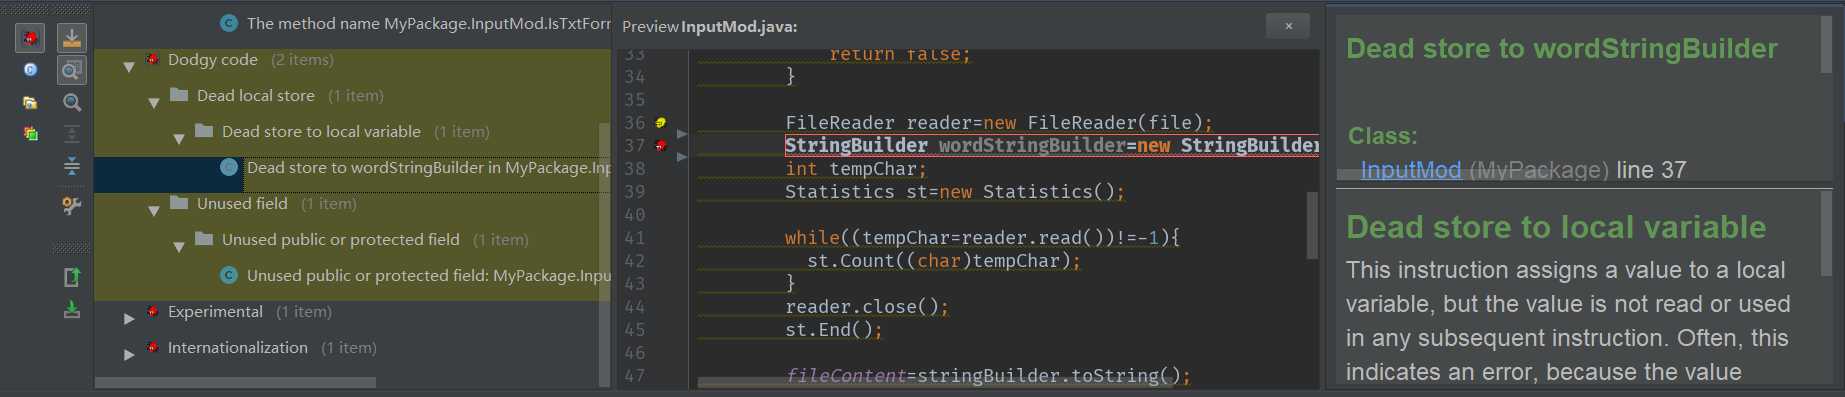This screenshot has width=1845, height=397.
Task: Click the bug icon of Internationalization
Action: click(x=153, y=347)
